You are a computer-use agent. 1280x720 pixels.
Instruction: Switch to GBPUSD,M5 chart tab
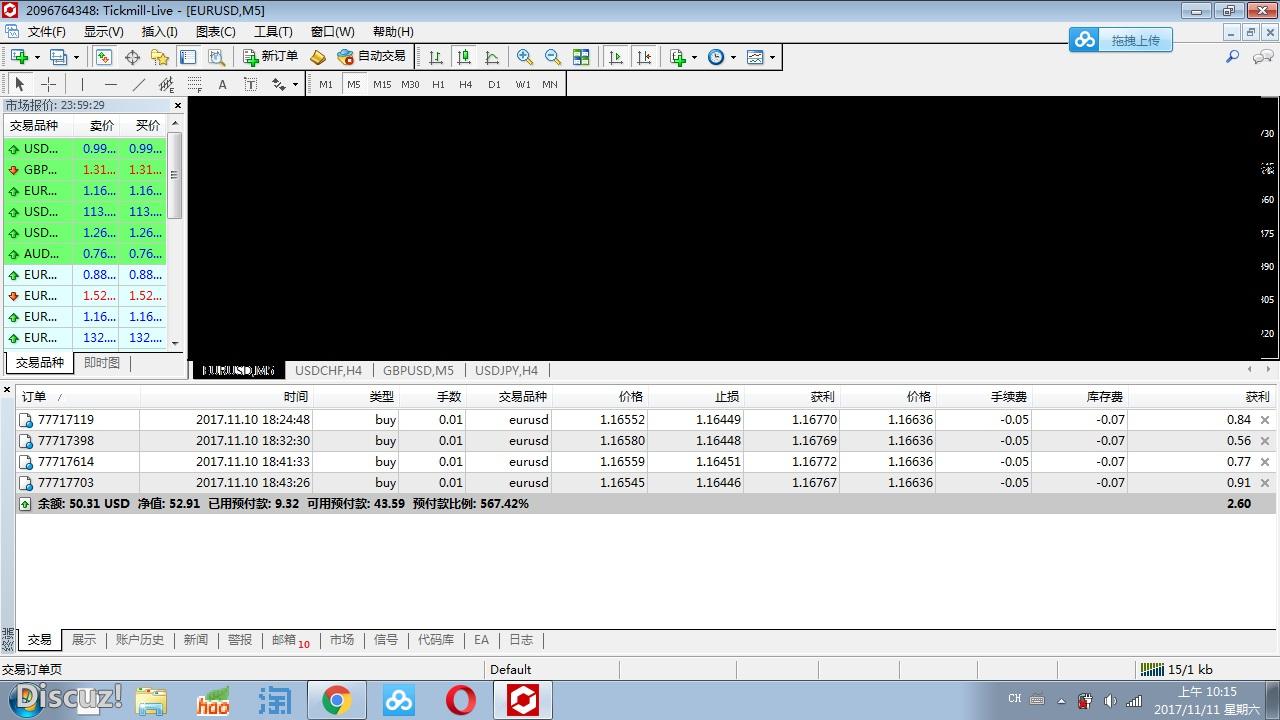tap(418, 370)
